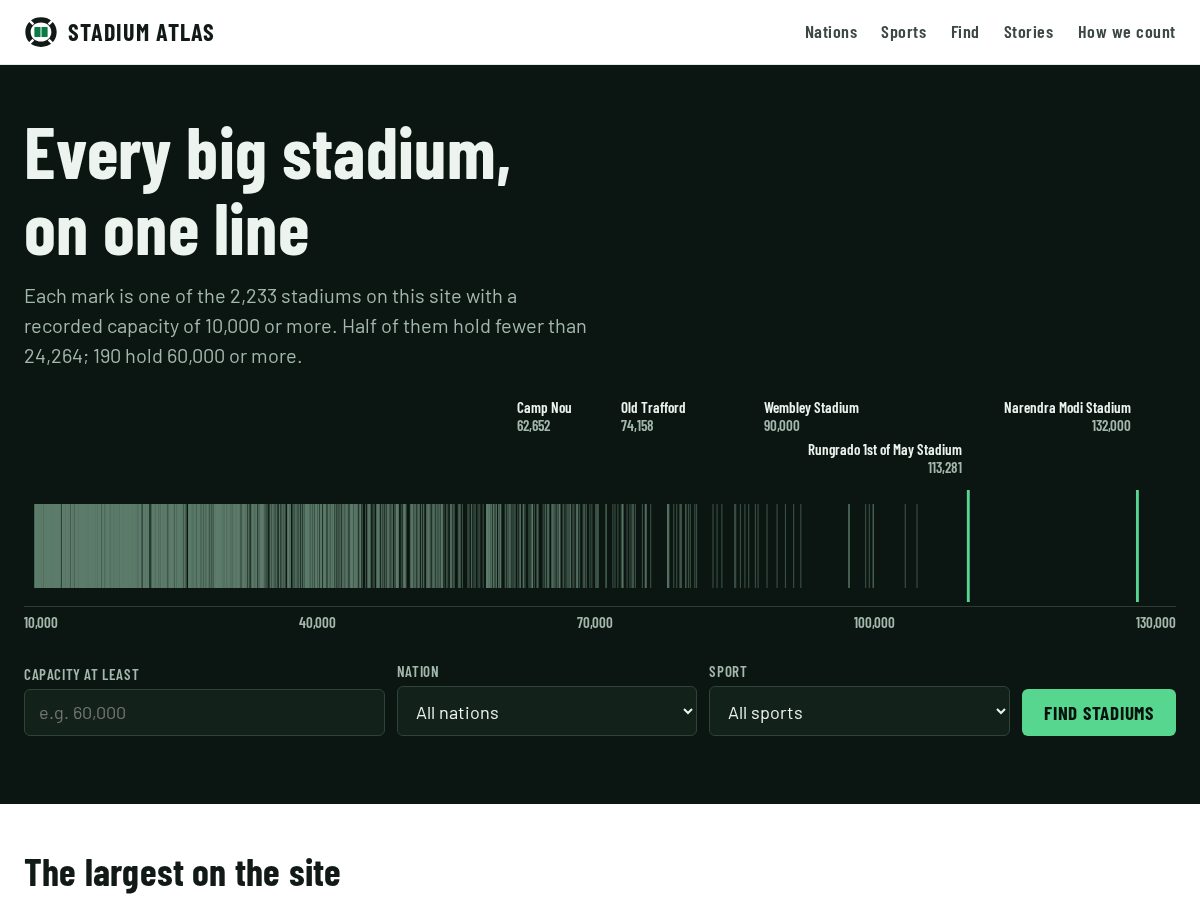Click the Find Stadiums button
The height and width of the screenshot is (900, 1200).
[1099, 712]
